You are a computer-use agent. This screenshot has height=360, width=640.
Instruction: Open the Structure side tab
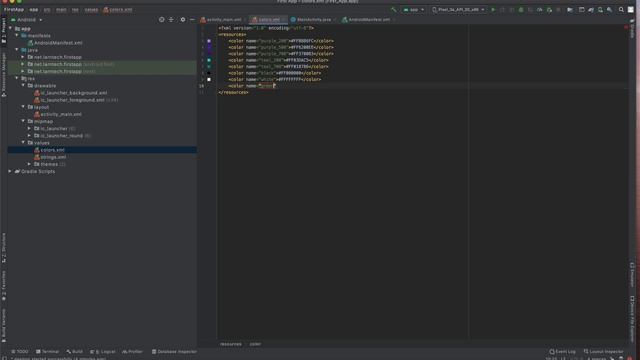pos(4,248)
